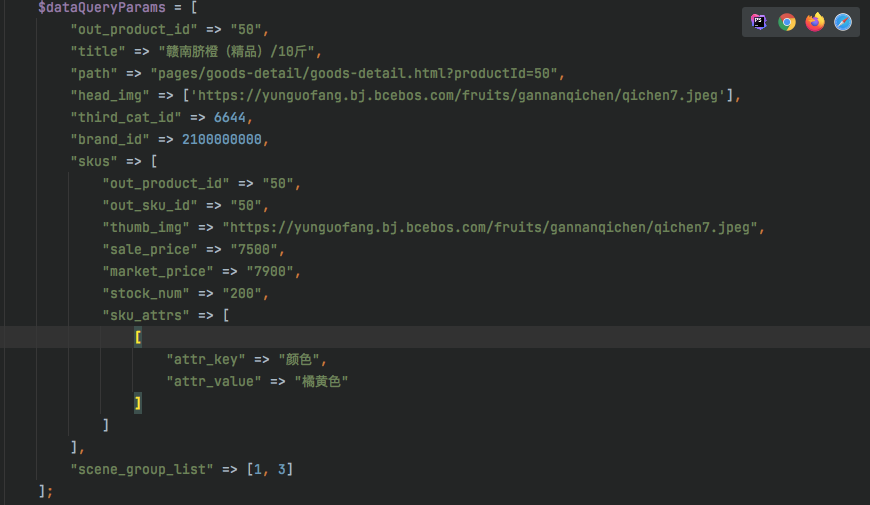Click the "7500" sale price value

(x=254, y=250)
